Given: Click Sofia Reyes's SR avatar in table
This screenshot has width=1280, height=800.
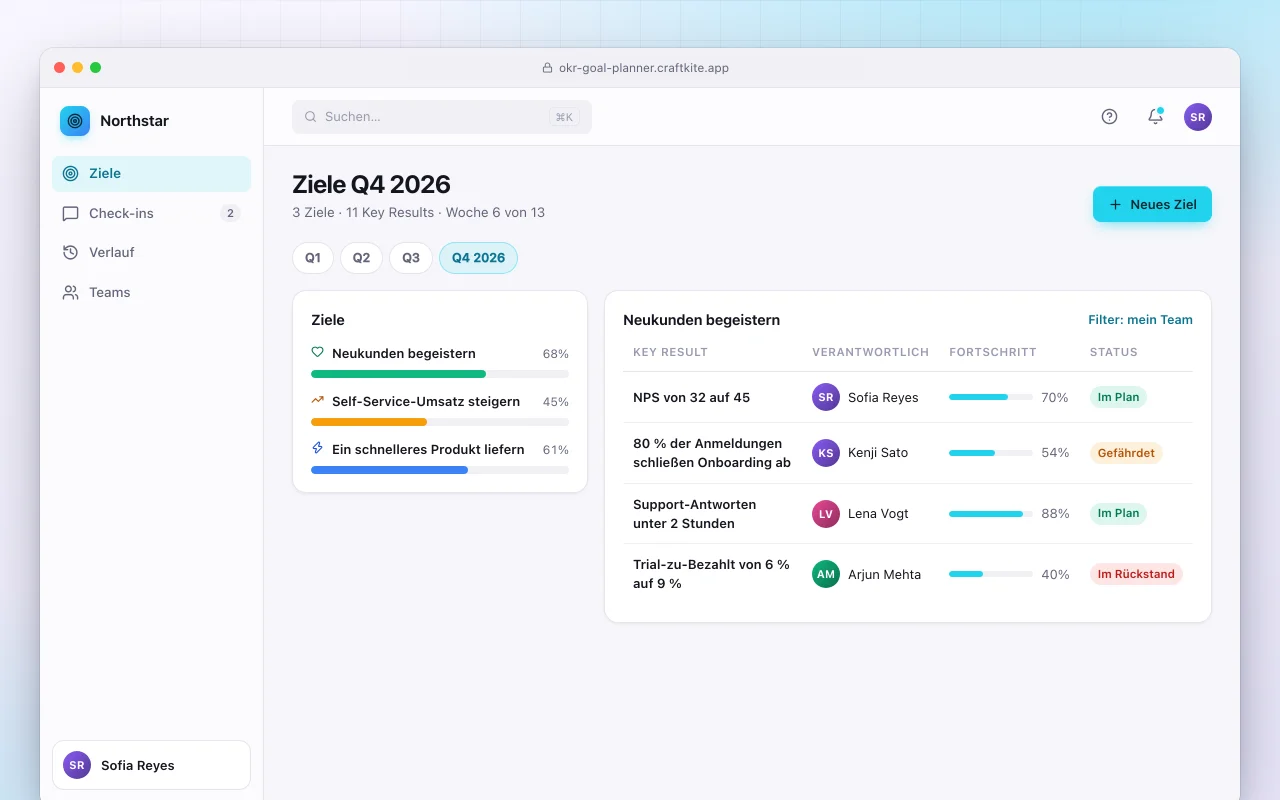Looking at the screenshot, I should pyautogui.click(x=826, y=397).
